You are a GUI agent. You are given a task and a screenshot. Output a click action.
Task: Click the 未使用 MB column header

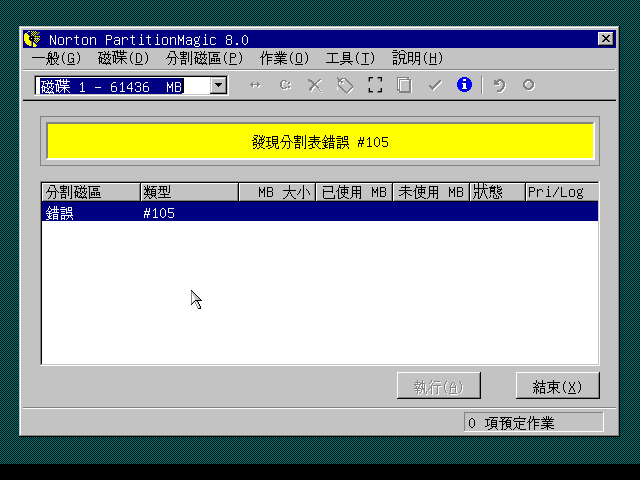(431, 192)
